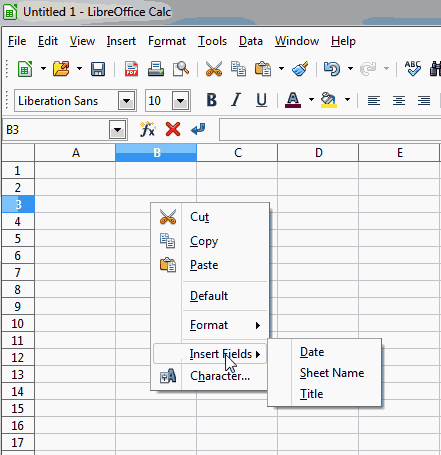Click the New spreadsheet icon
This screenshot has width=441, height=455.
(25, 69)
